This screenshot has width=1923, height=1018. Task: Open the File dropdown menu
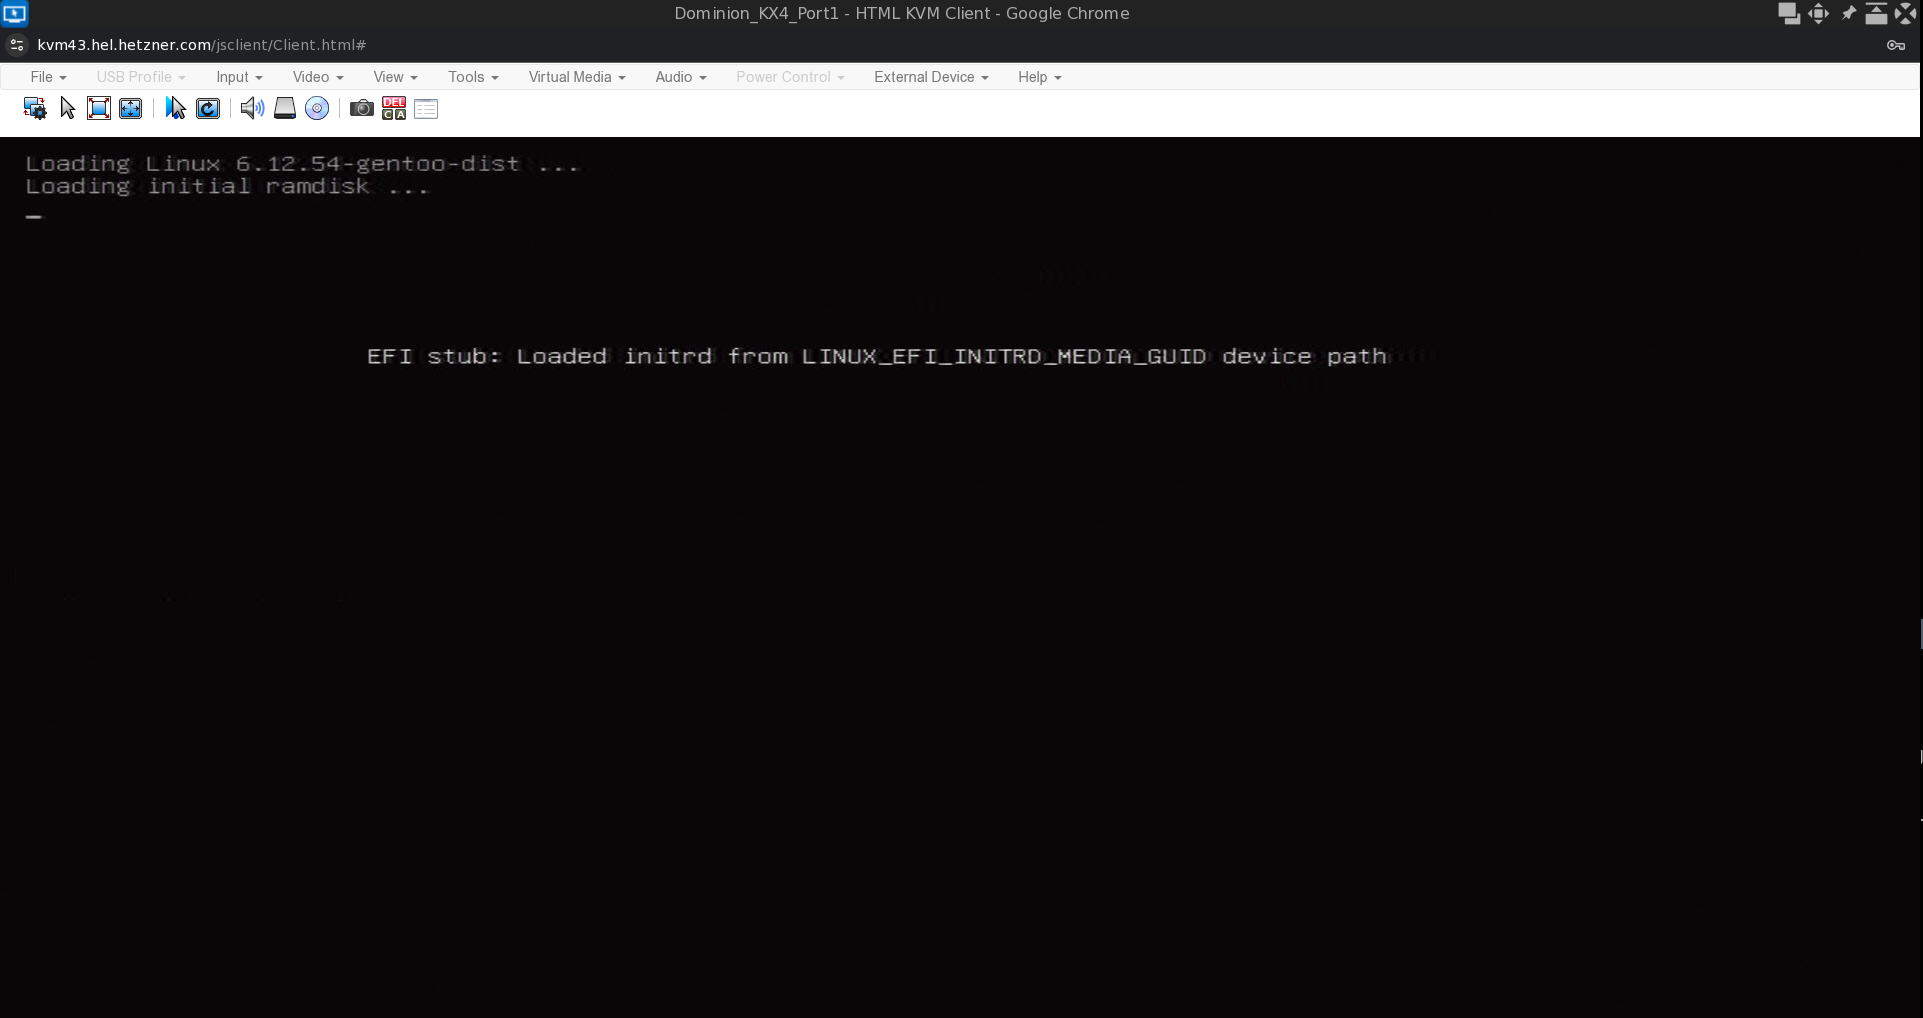click(x=48, y=77)
